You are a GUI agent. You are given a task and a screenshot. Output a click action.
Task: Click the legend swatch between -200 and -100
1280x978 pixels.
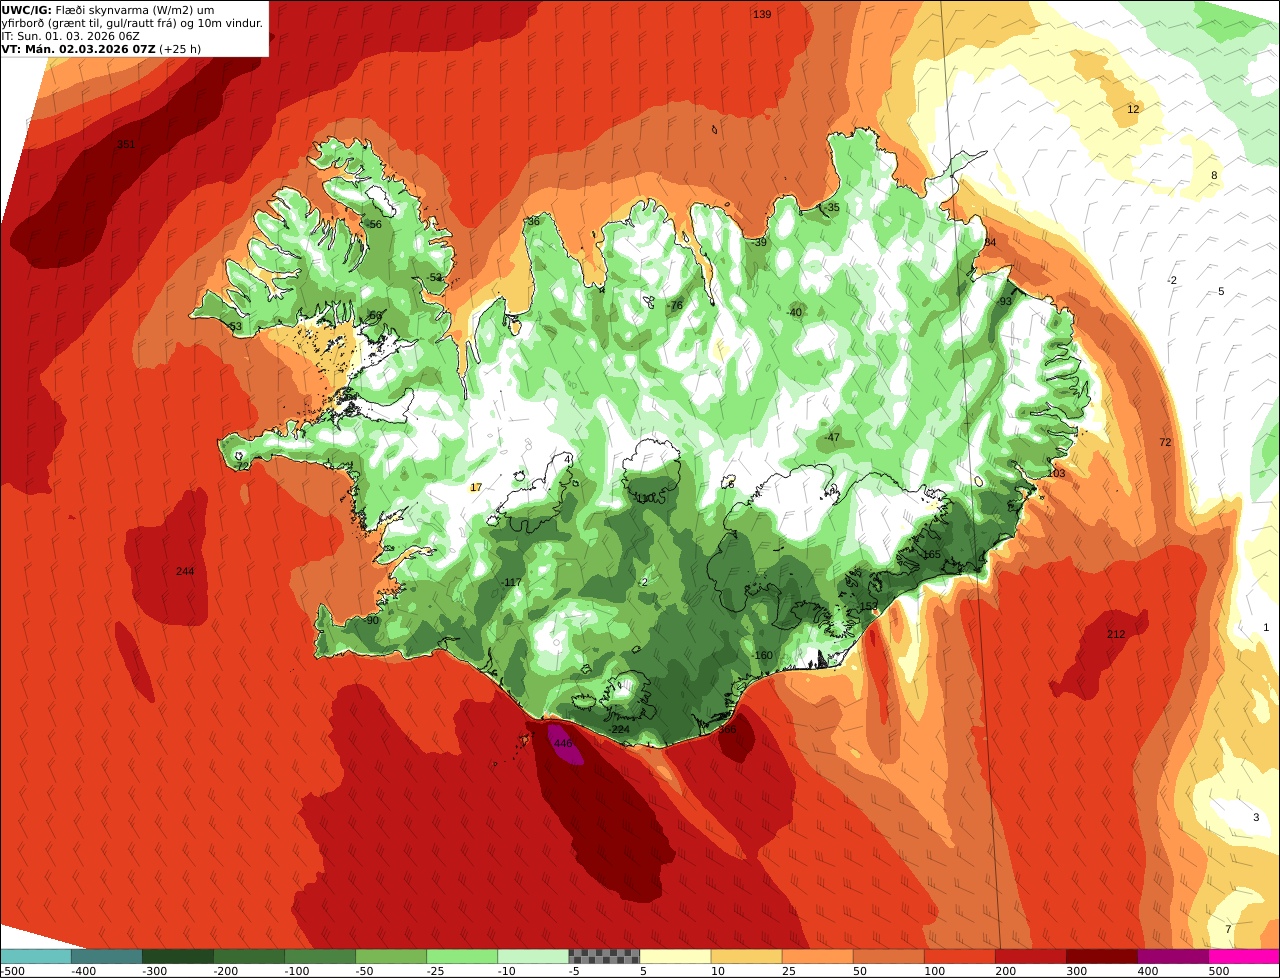pyautogui.click(x=249, y=956)
